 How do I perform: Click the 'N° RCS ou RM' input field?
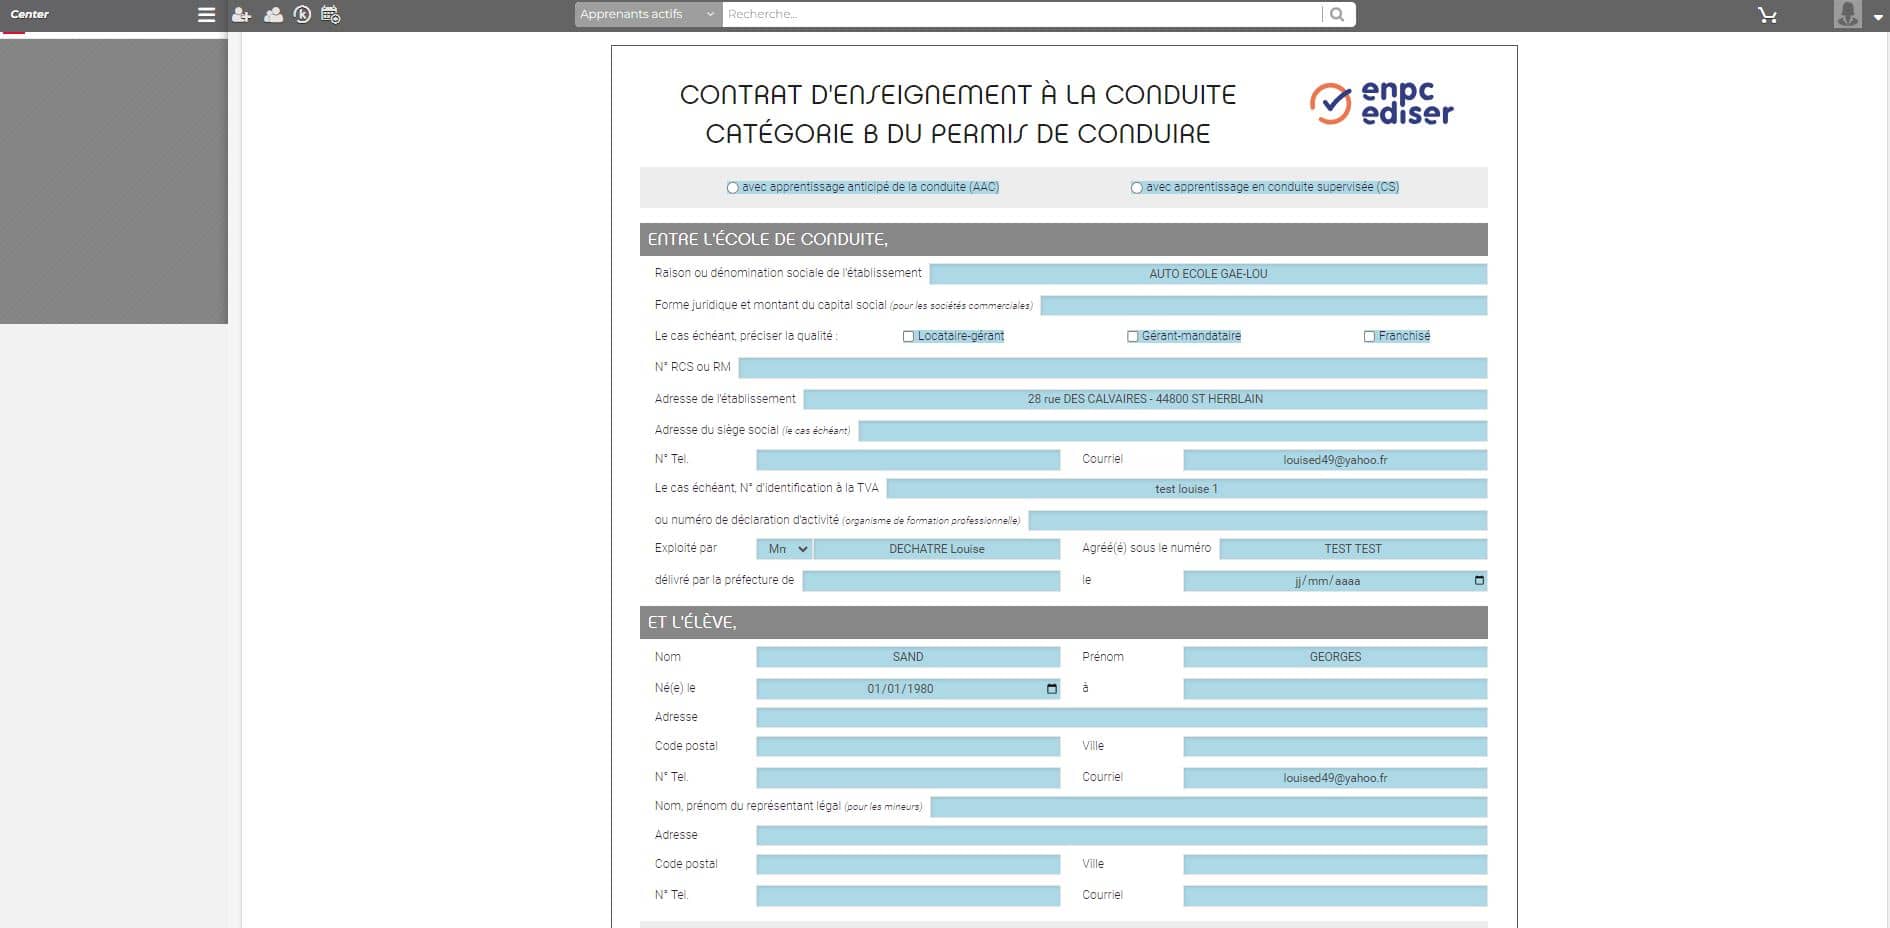(x=1112, y=368)
